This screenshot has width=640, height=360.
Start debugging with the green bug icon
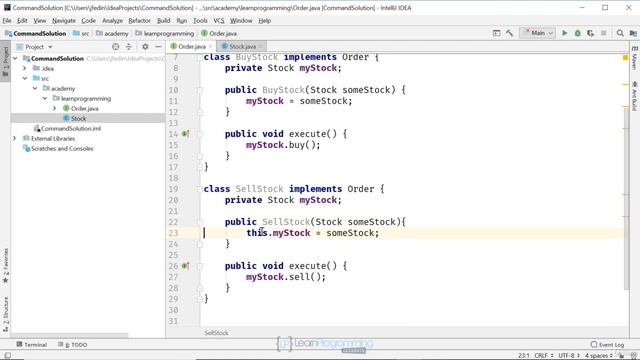(x=578, y=33)
